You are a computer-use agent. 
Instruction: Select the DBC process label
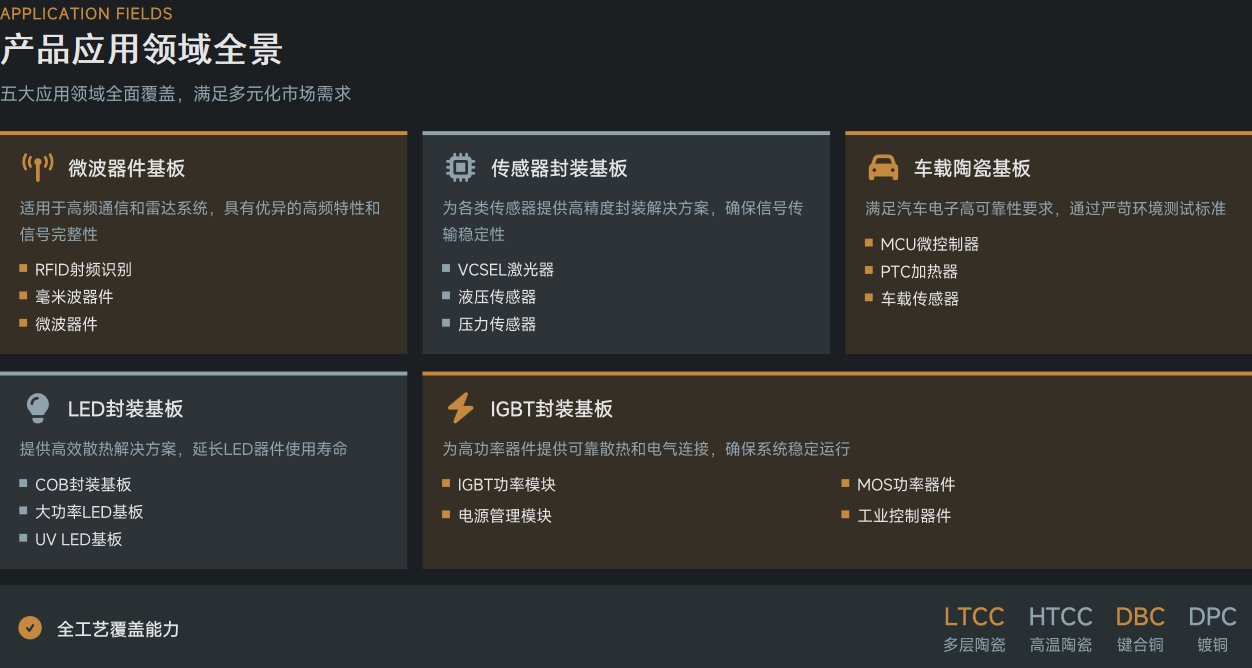point(1140,617)
